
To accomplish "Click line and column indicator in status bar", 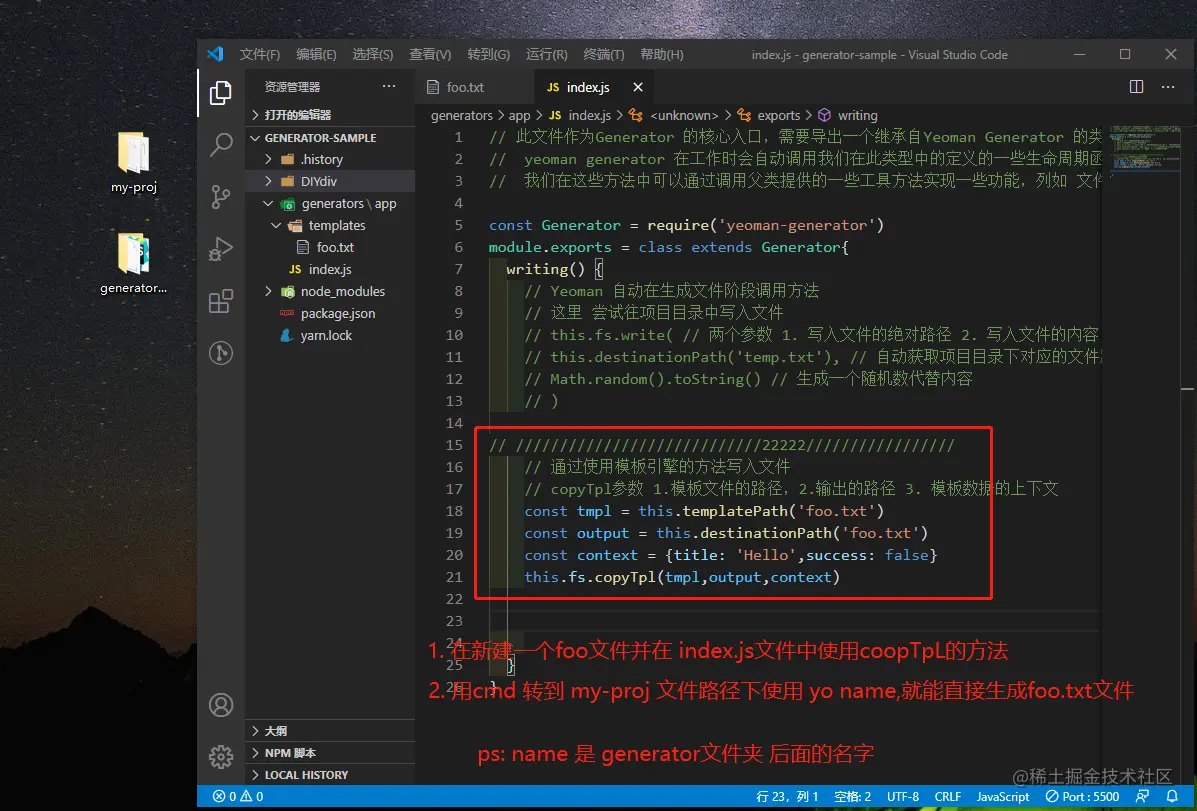I will coord(787,796).
